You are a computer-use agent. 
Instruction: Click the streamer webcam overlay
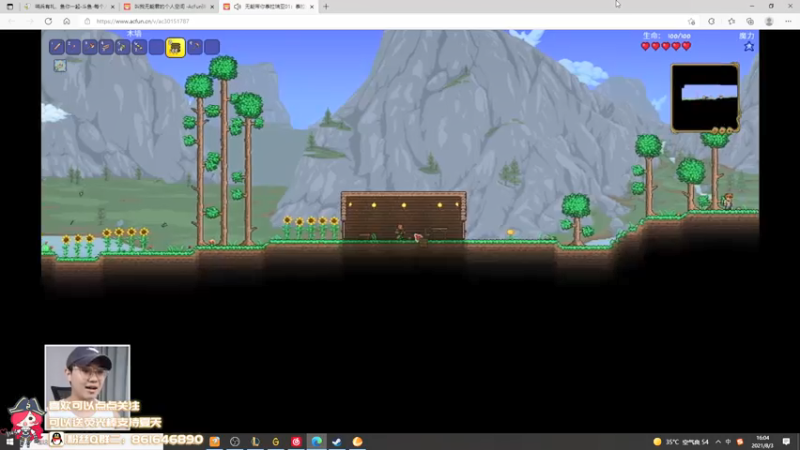[x=87, y=387]
